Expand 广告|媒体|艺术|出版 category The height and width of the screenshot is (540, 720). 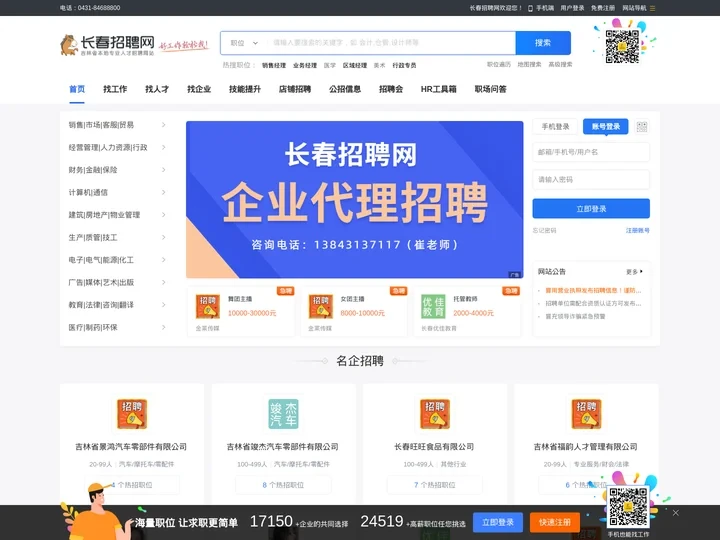117,282
